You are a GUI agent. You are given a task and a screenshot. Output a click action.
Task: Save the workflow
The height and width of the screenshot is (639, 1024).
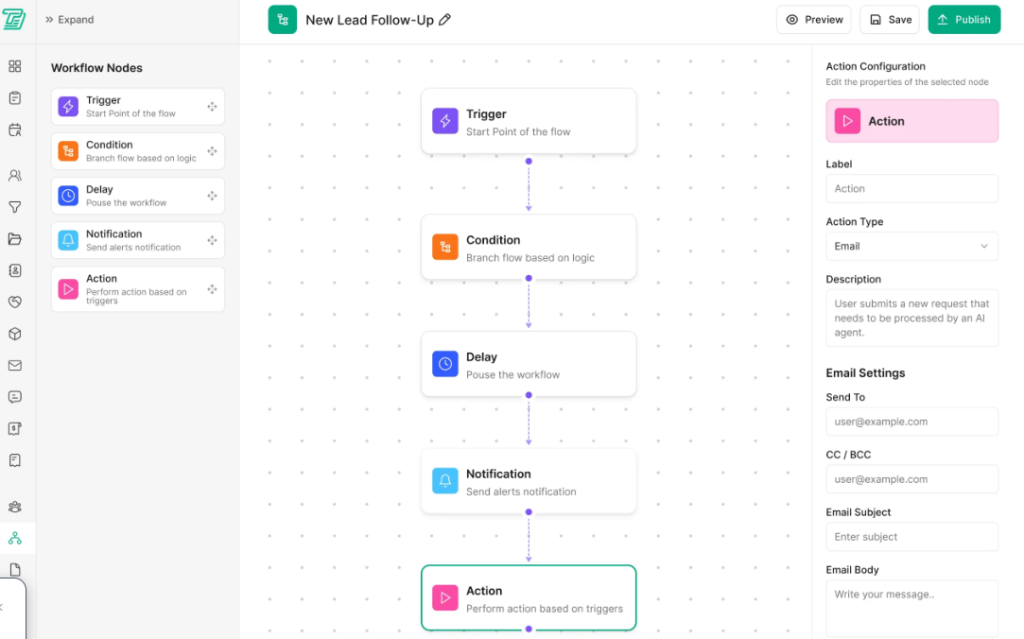(x=889, y=20)
